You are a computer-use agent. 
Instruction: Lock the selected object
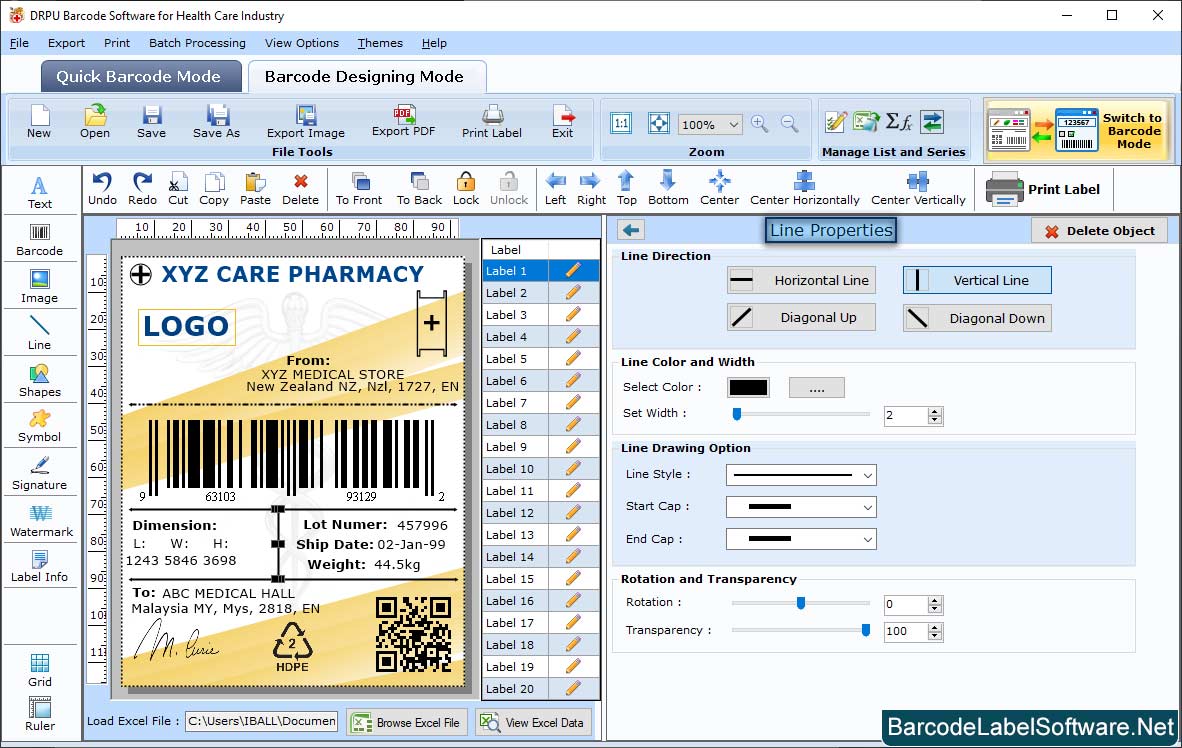pyautogui.click(x=466, y=189)
